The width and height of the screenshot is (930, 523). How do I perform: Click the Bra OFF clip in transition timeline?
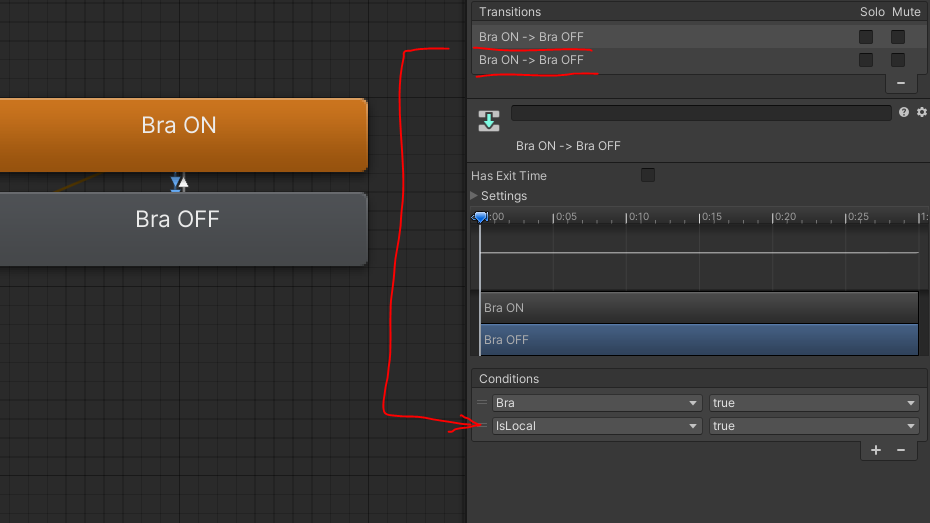tap(699, 340)
